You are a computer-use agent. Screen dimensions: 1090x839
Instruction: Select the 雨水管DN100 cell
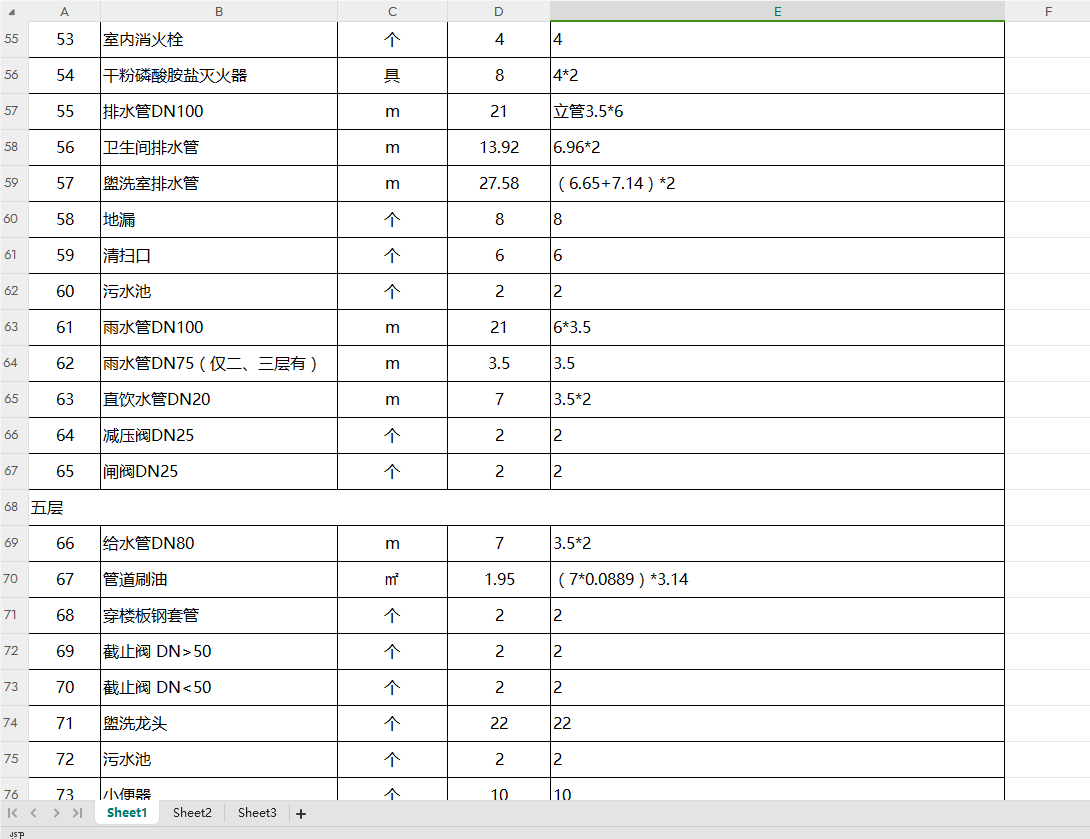[219, 327]
